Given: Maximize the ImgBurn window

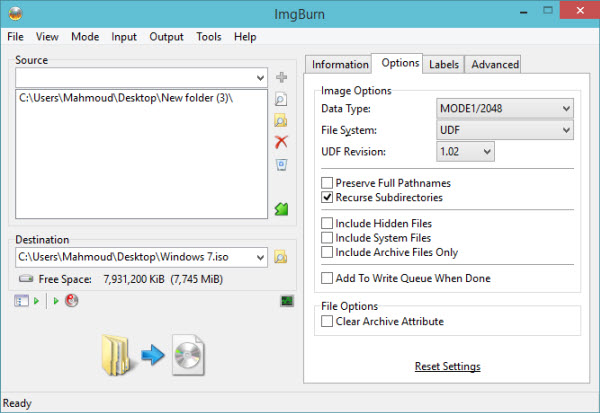Looking at the screenshot, I should [x=548, y=11].
